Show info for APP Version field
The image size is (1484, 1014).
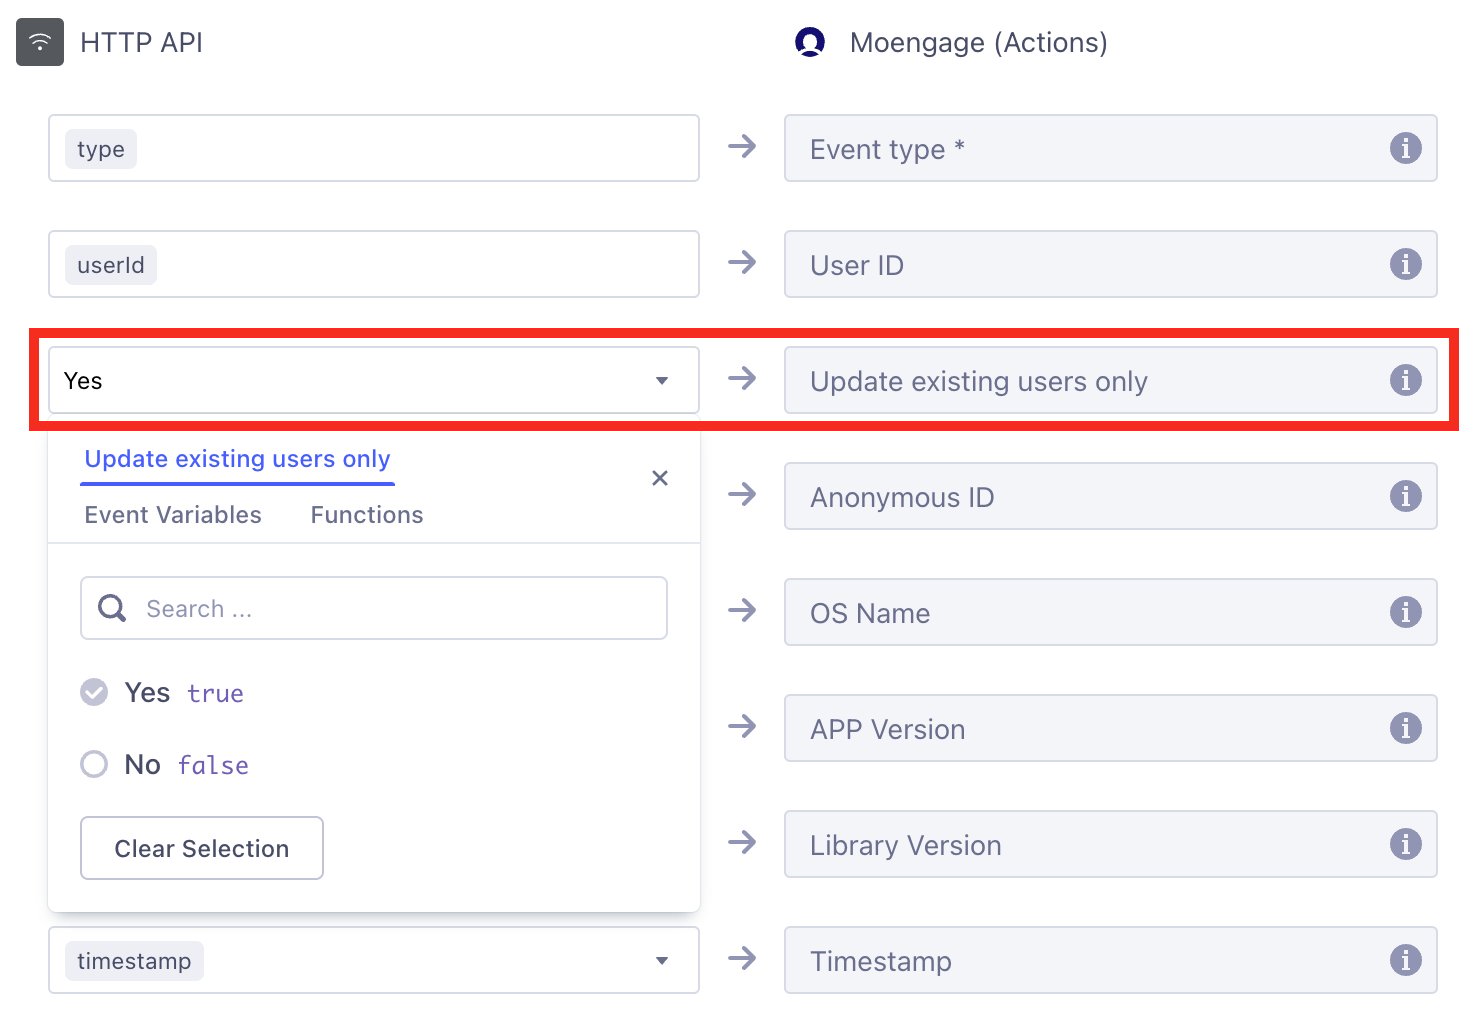coord(1405,728)
